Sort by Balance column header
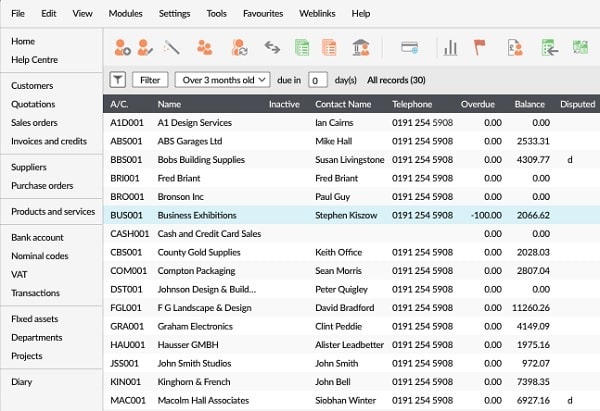 point(530,104)
